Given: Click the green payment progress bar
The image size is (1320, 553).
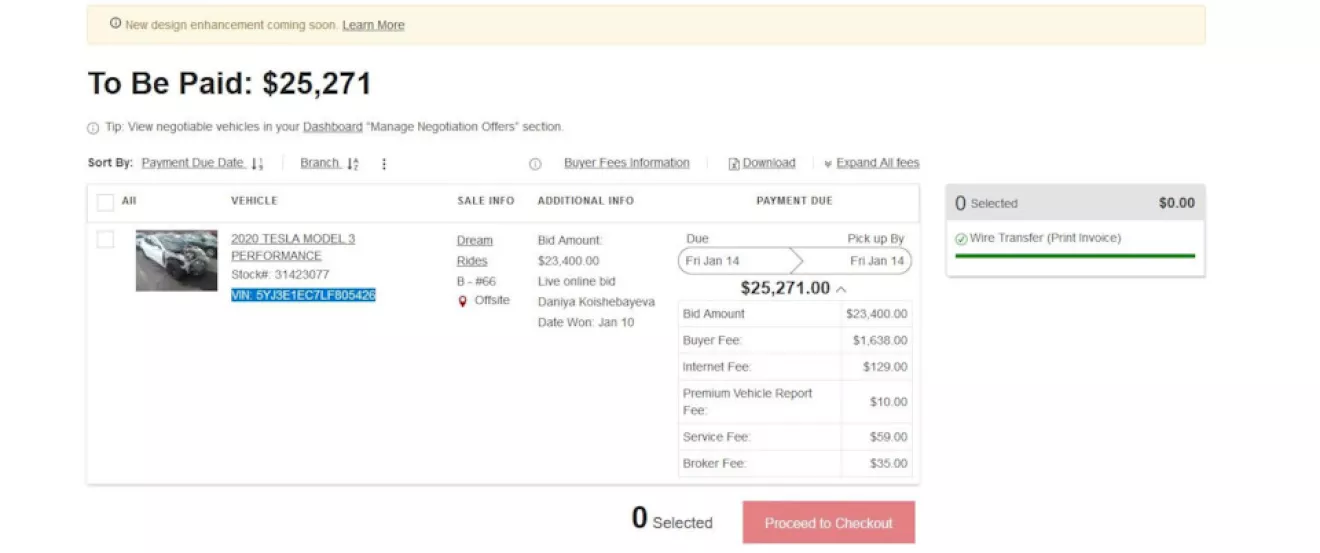Looking at the screenshot, I should (1075, 256).
